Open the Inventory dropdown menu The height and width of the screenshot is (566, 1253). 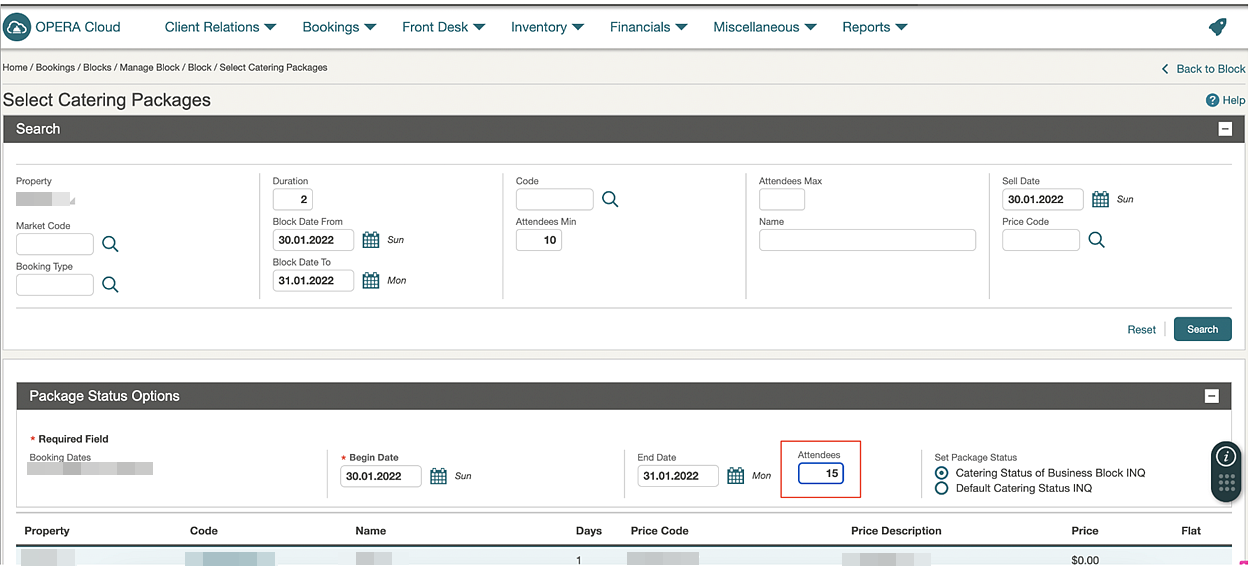[547, 27]
